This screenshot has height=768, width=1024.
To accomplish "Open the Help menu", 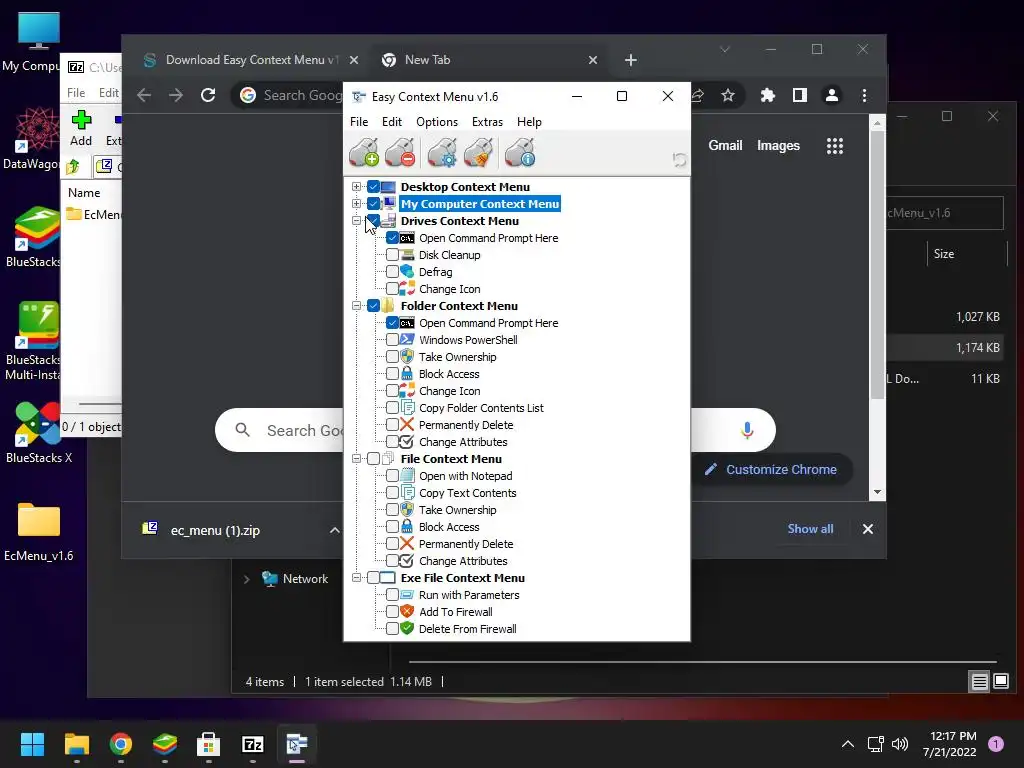I will [529, 122].
